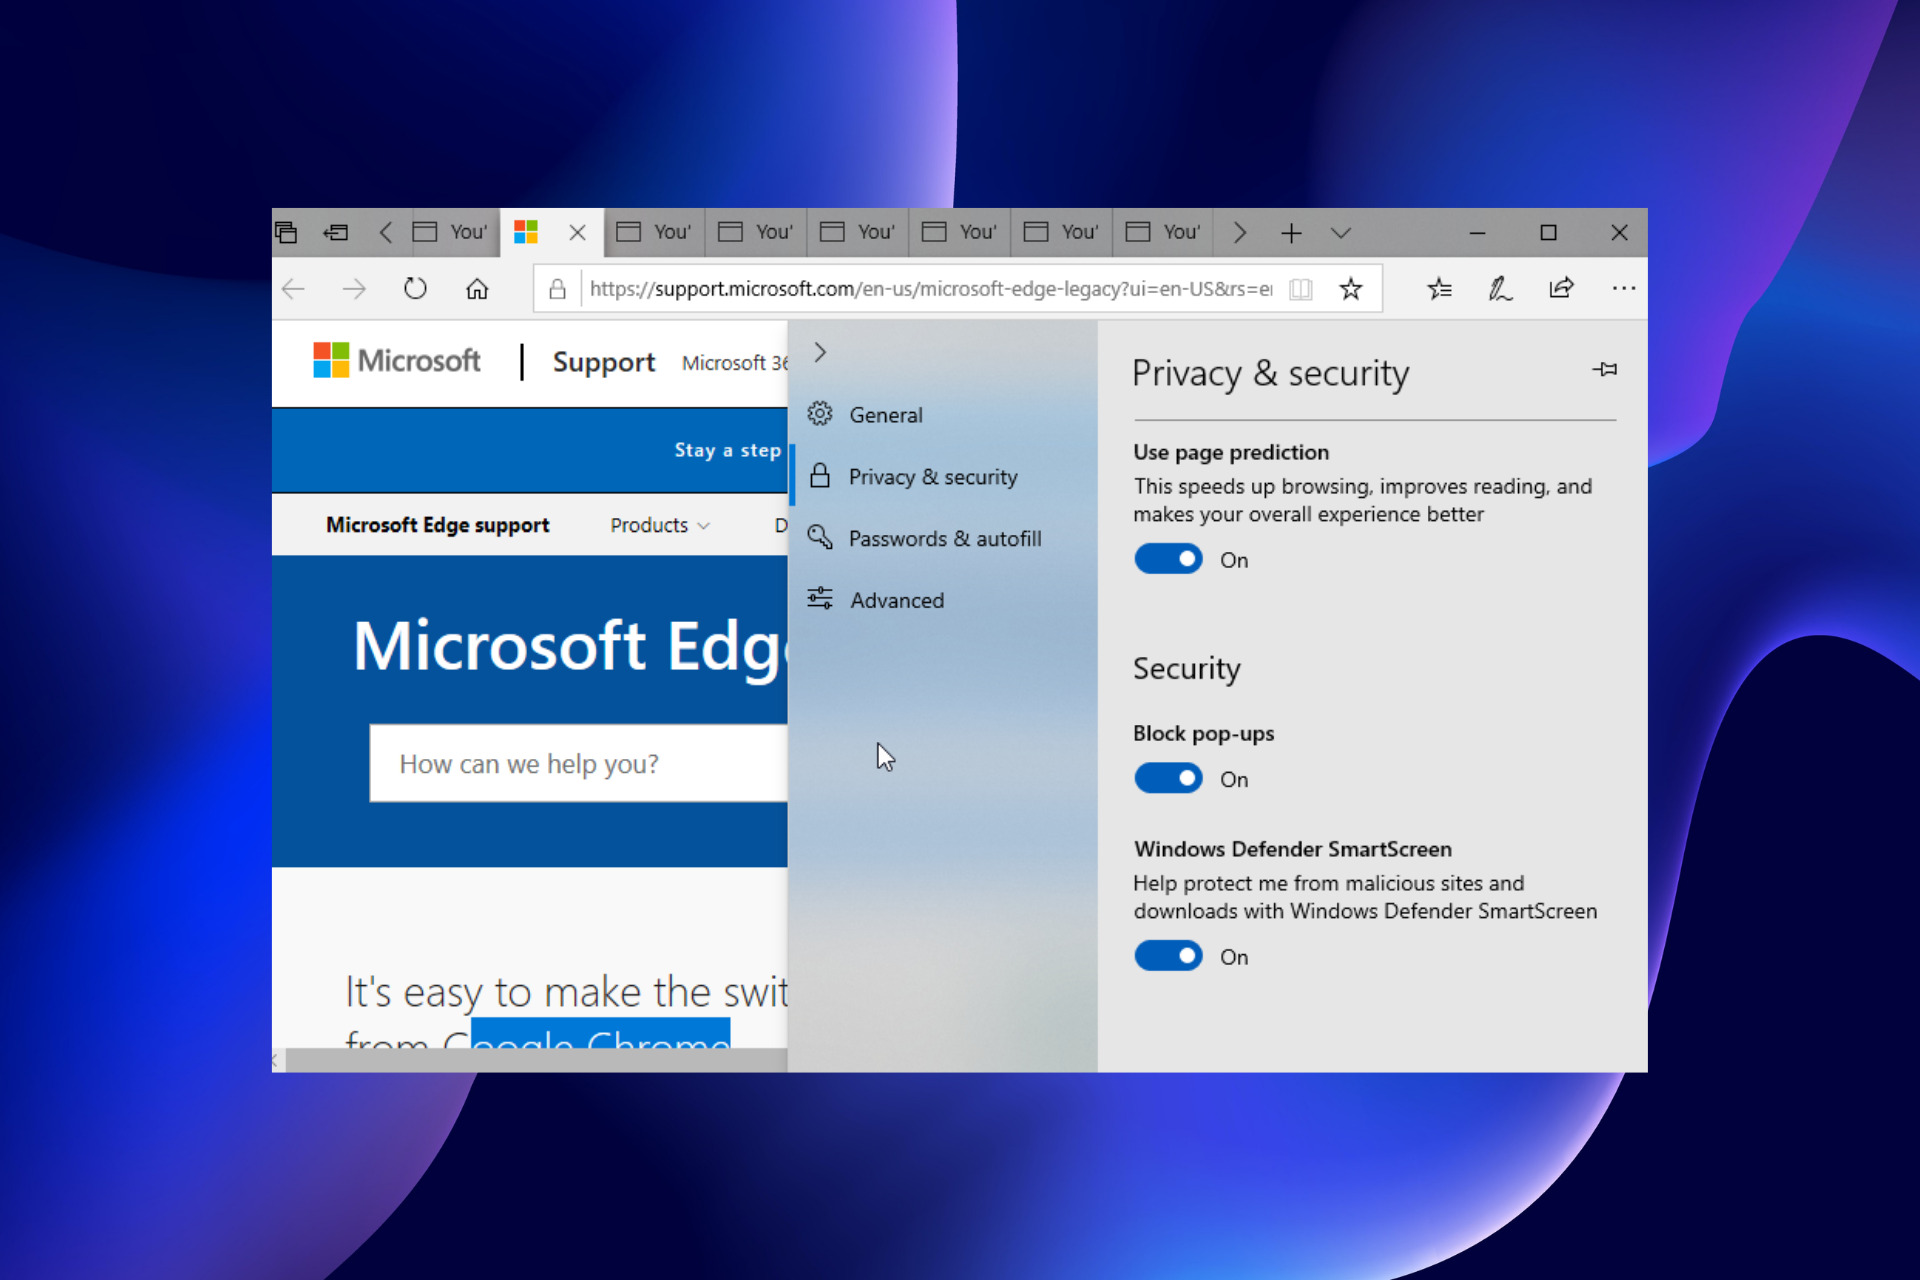Show tab previews via the down chevron
This screenshot has width=1920, height=1280.
pos(1341,233)
